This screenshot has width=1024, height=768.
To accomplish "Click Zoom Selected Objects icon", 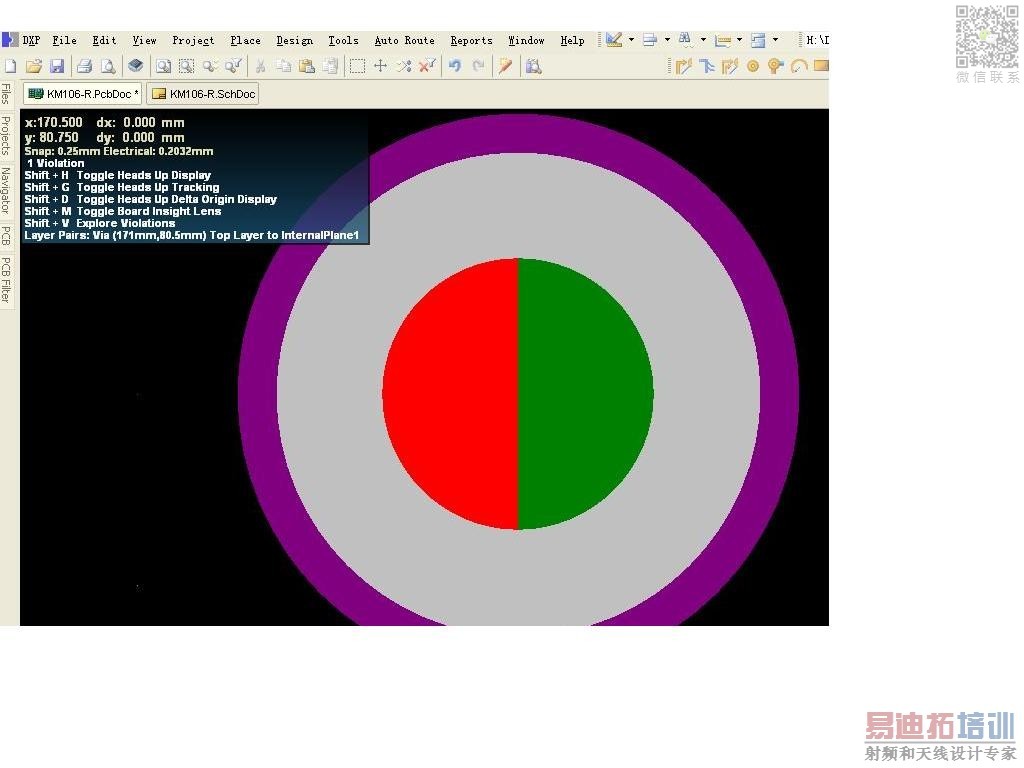I will pyautogui.click(x=210, y=66).
